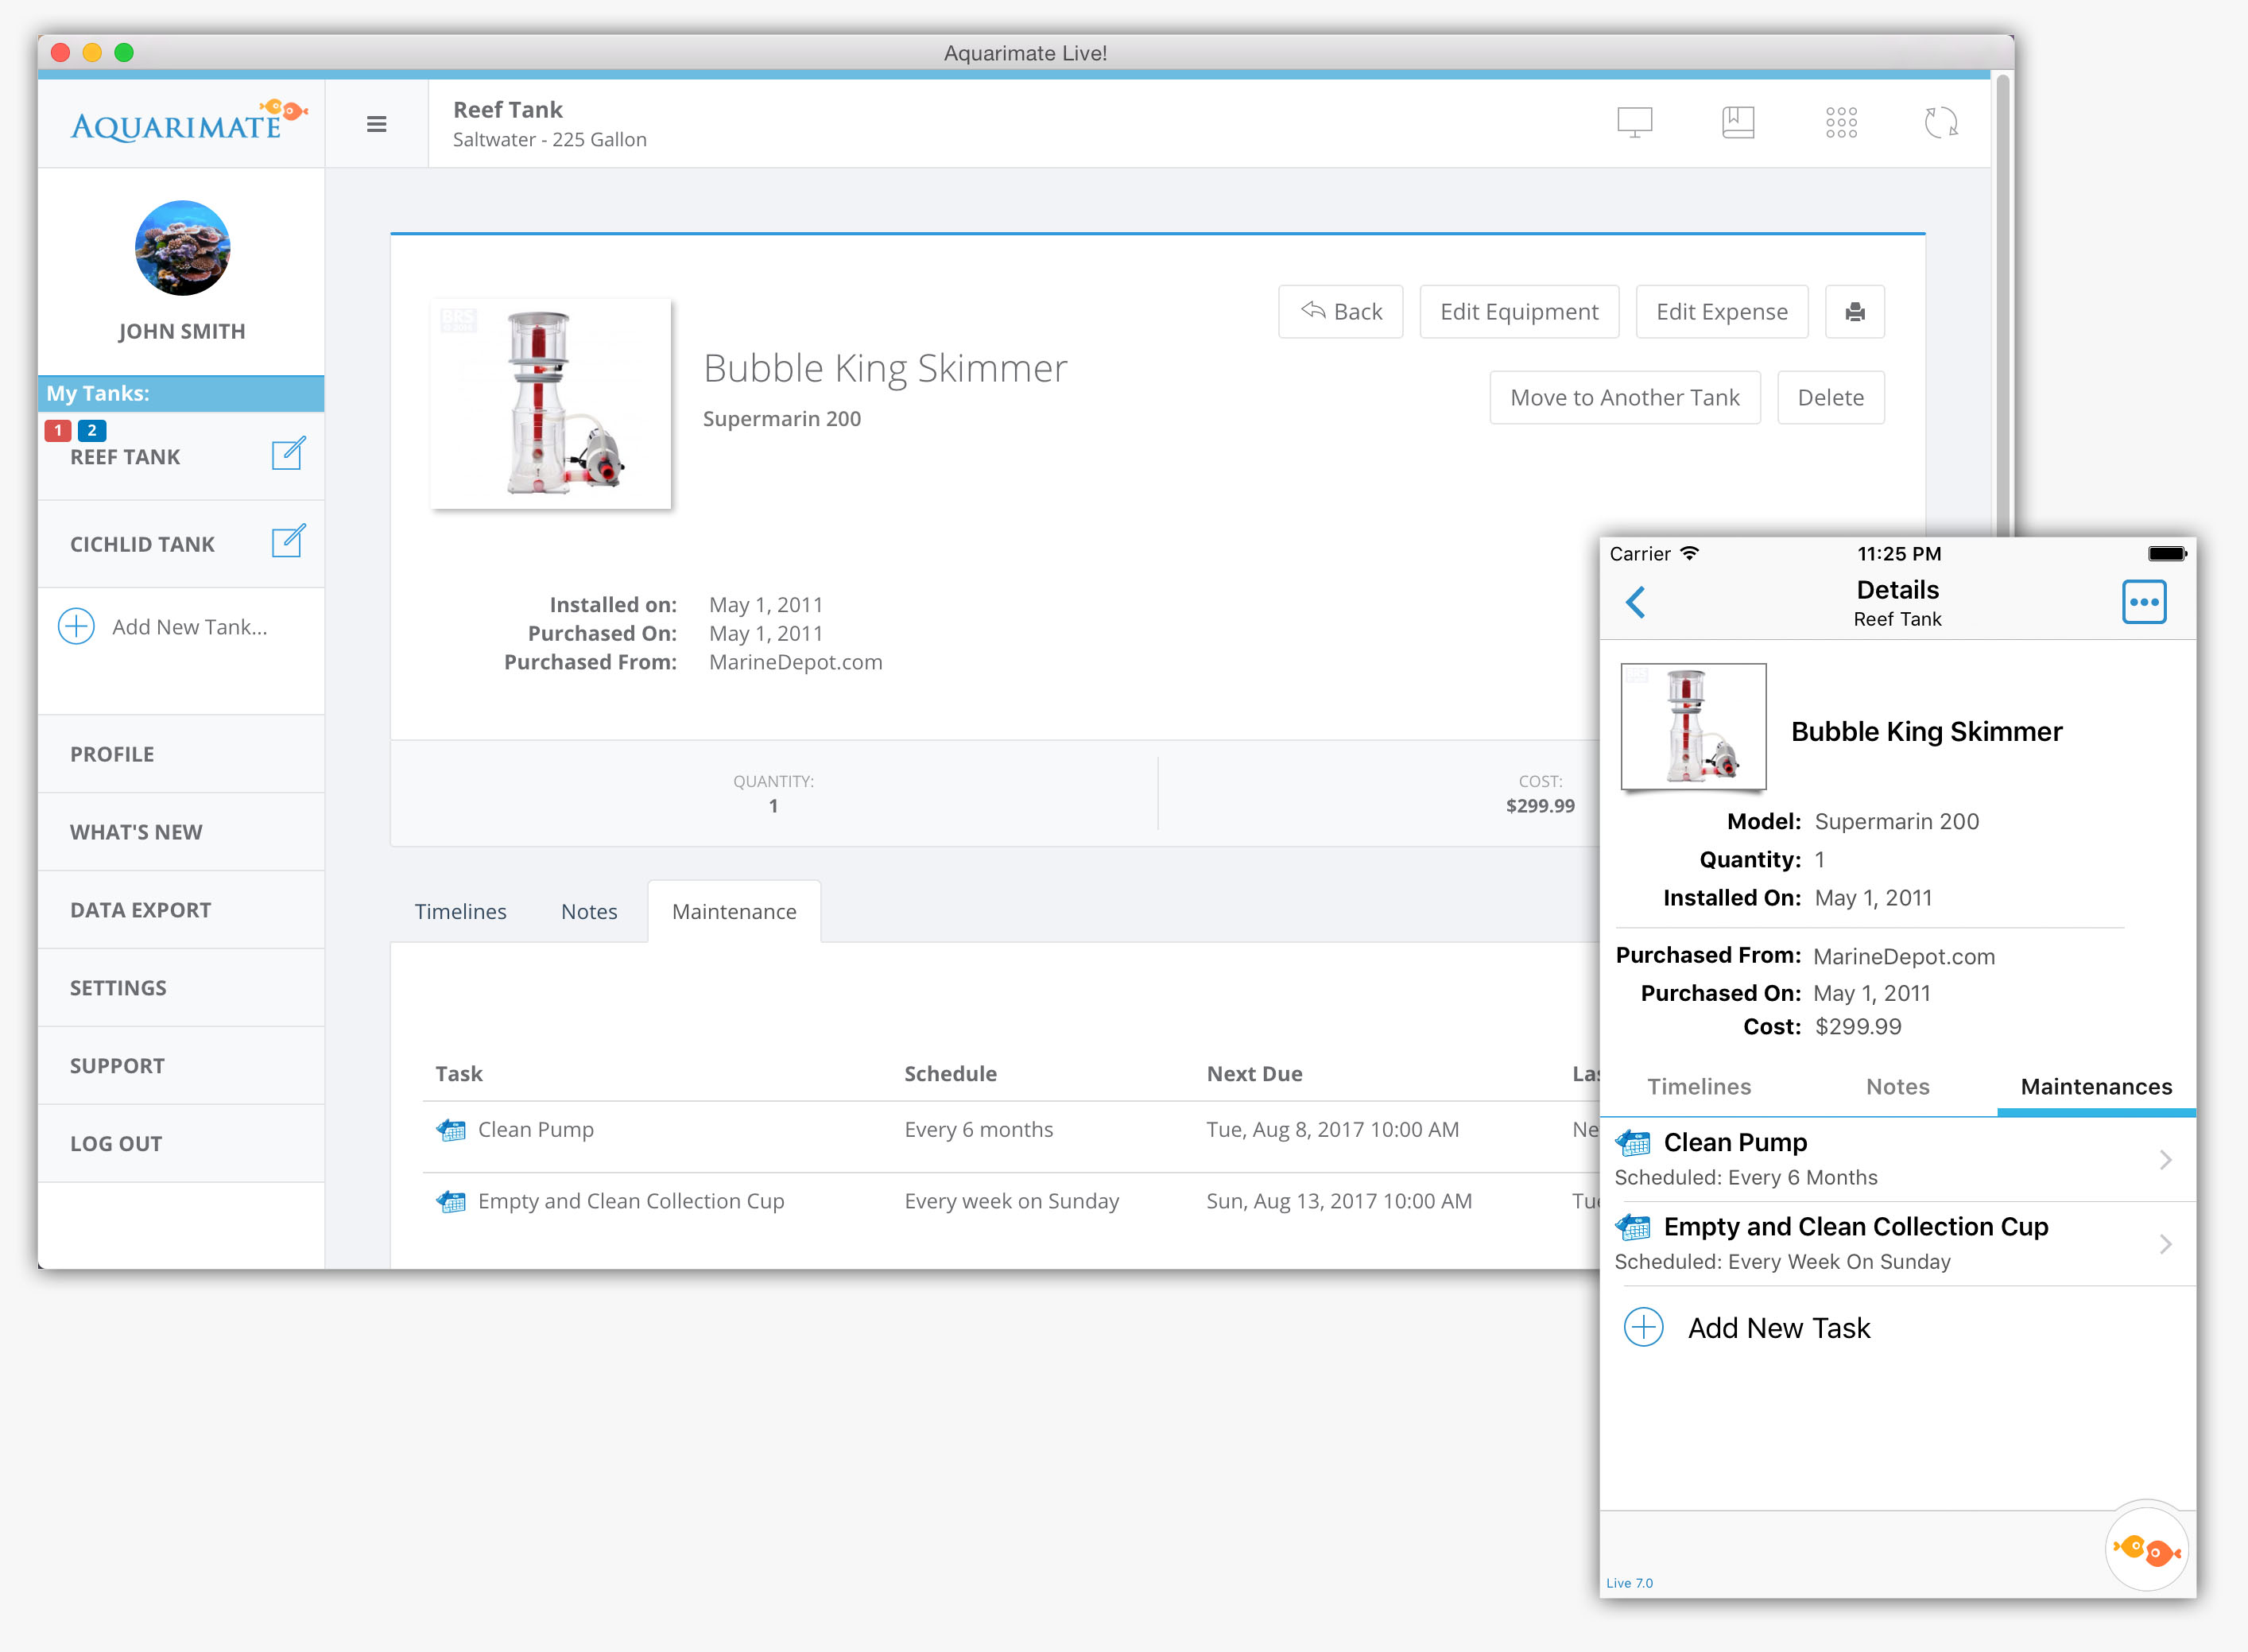Viewport: 2248px width, 1652px height.
Task: Open the nine-dot grid icon in header
Action: tap(1841, 122)
